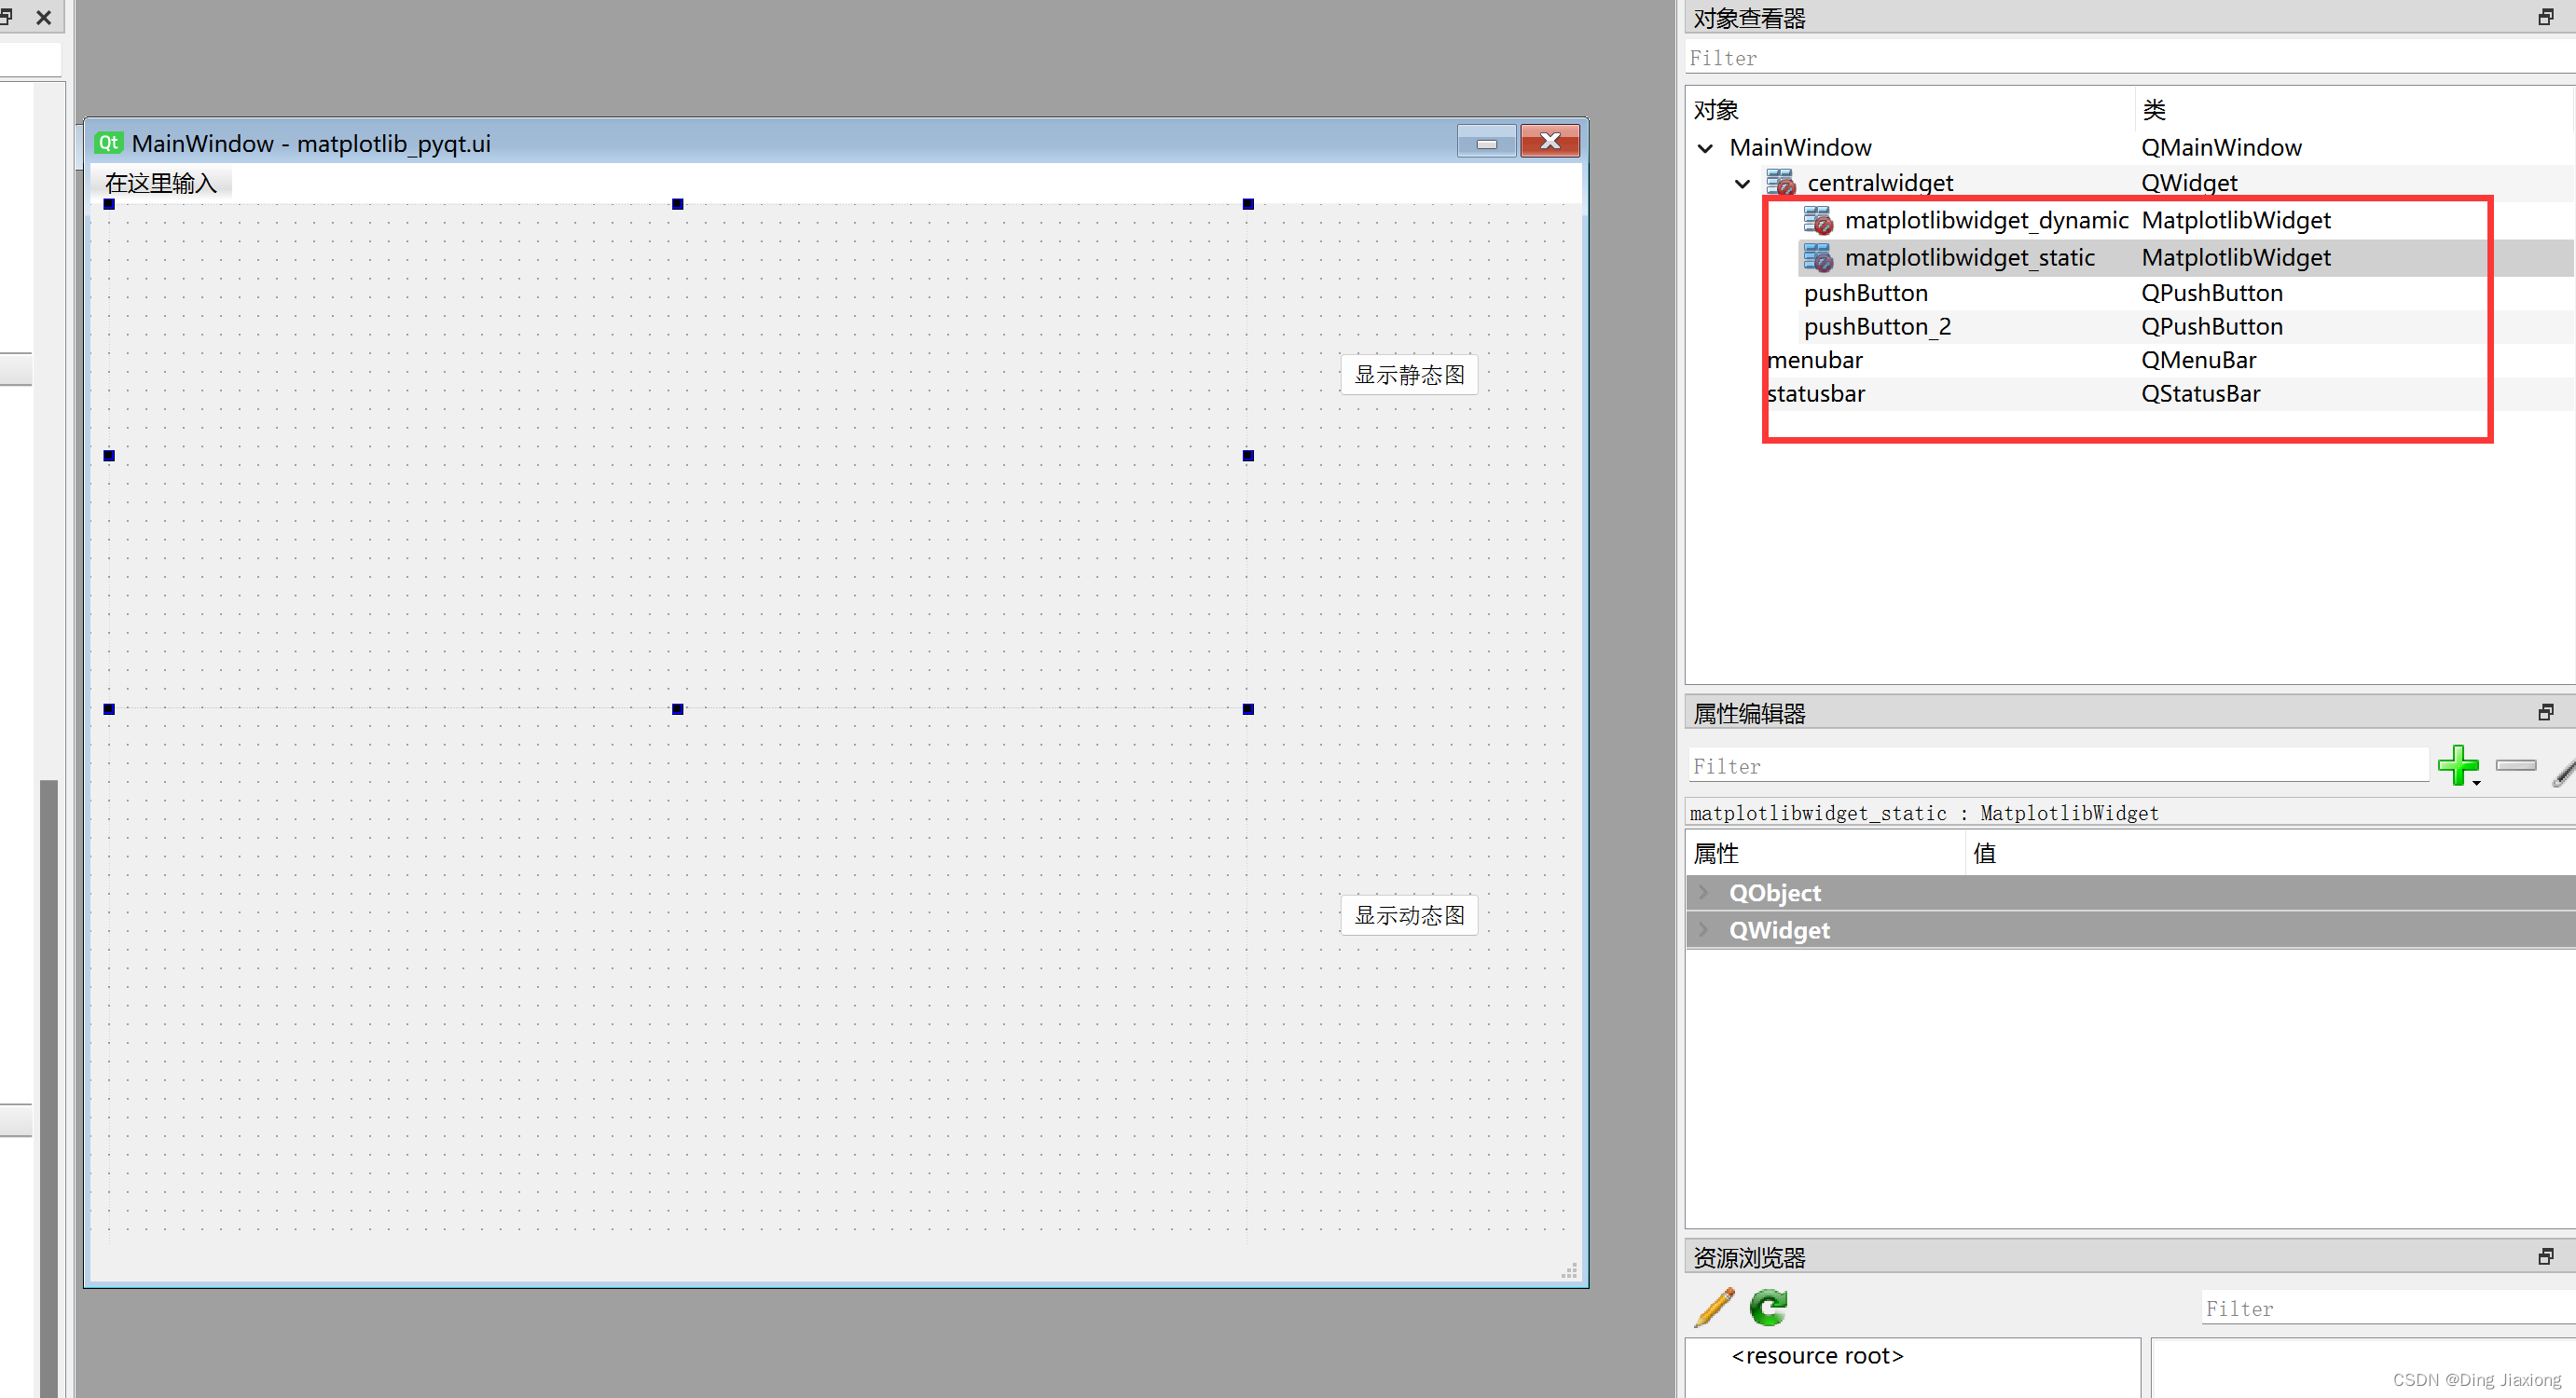2576x1398 pixels.
Task: Select menubar in the object tree
Action: click(x=1815, y=360)
